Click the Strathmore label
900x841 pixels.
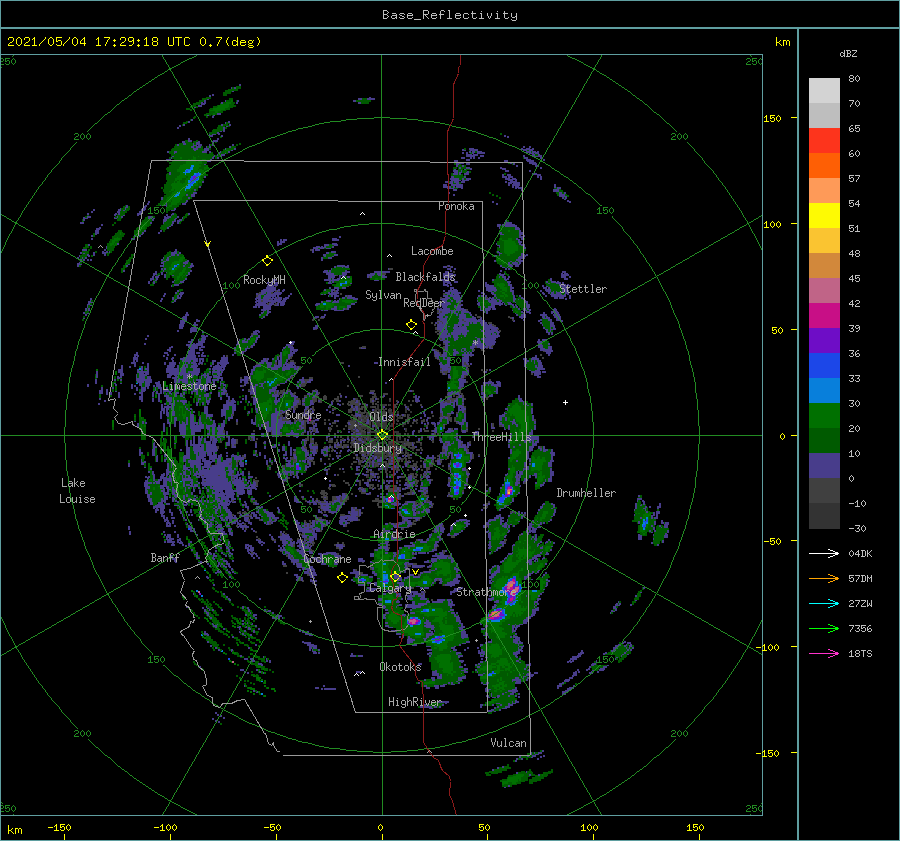[486, 592]
